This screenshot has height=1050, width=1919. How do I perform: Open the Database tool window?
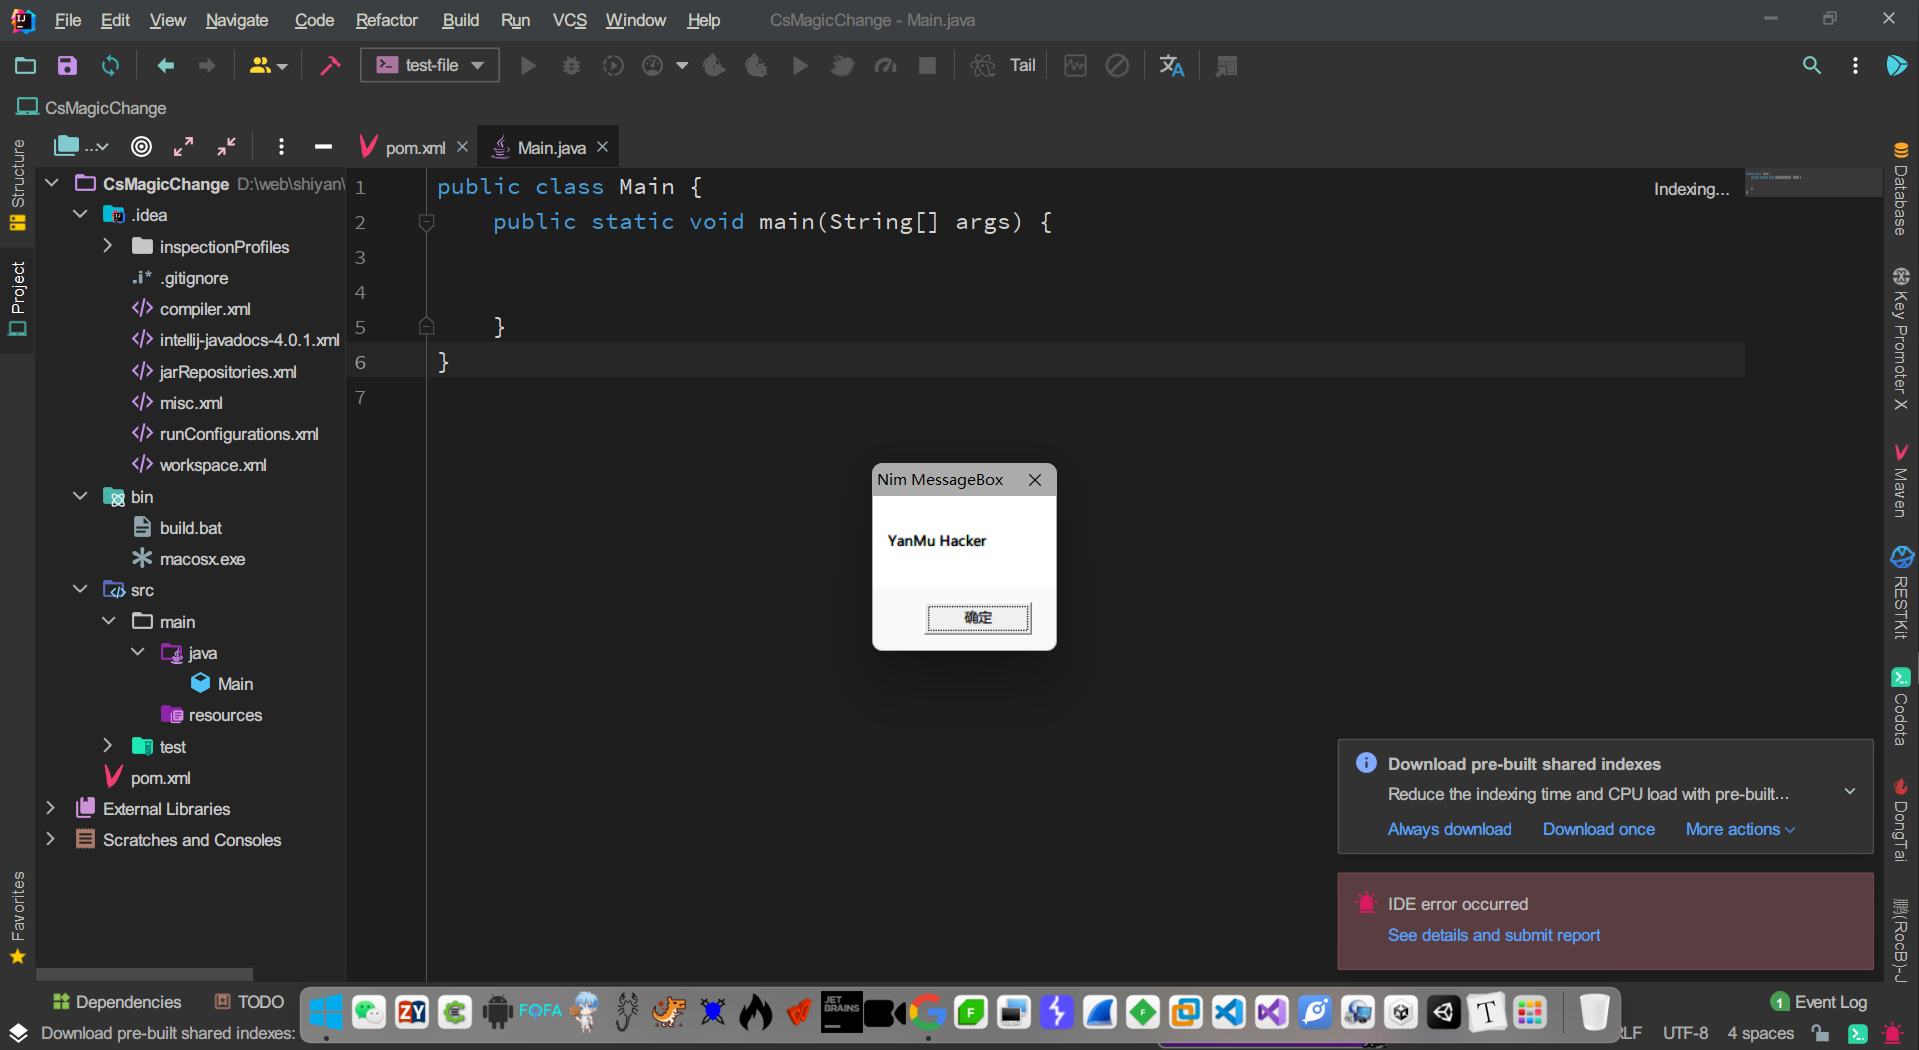[1900, 190]
